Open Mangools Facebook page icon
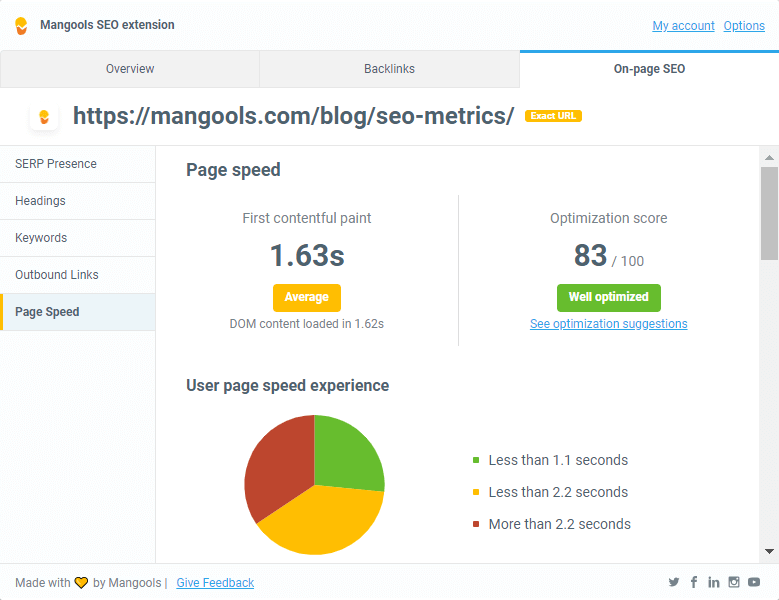The image size is (779, 600). [x=694, y=582]
